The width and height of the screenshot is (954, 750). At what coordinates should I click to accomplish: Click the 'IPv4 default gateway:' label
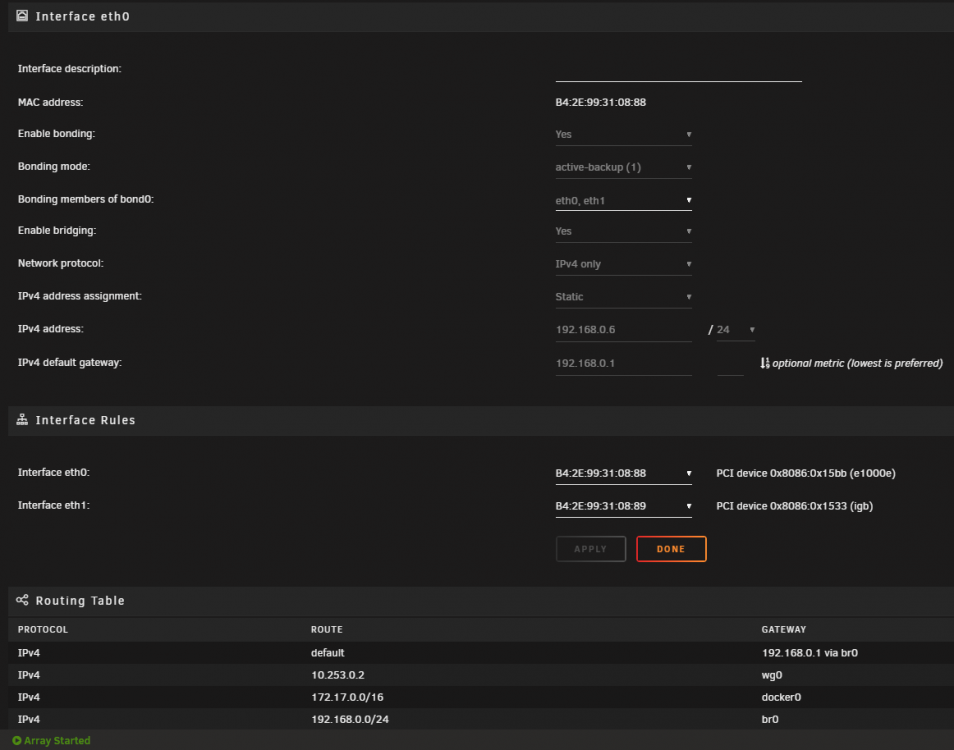(x=70, y=363)
